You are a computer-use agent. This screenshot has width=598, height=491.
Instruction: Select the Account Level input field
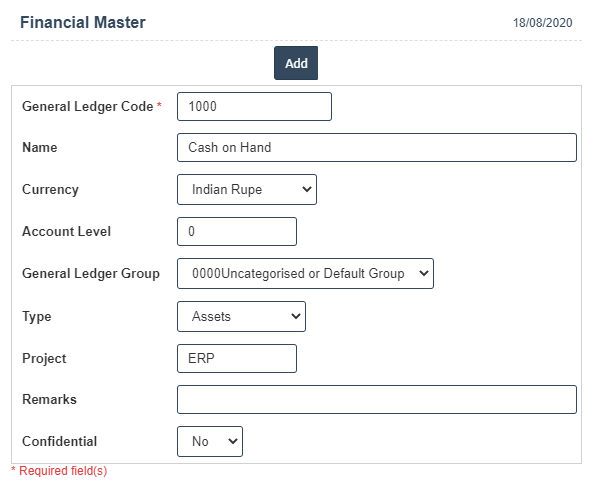[237, 232]
